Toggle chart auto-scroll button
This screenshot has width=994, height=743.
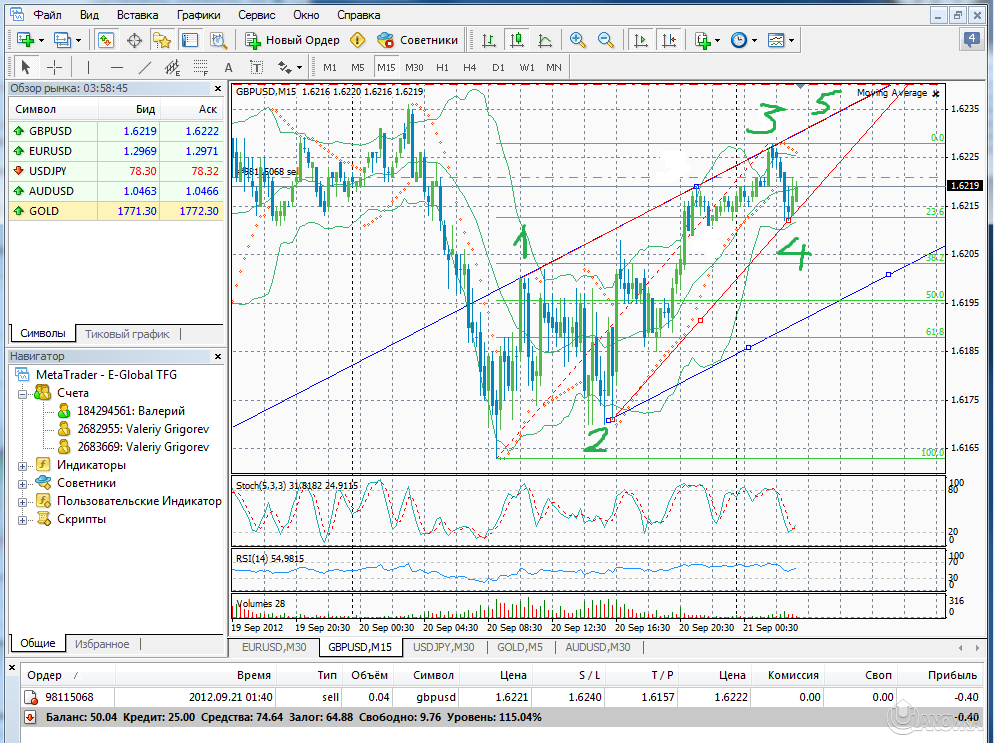click(640, 40)
